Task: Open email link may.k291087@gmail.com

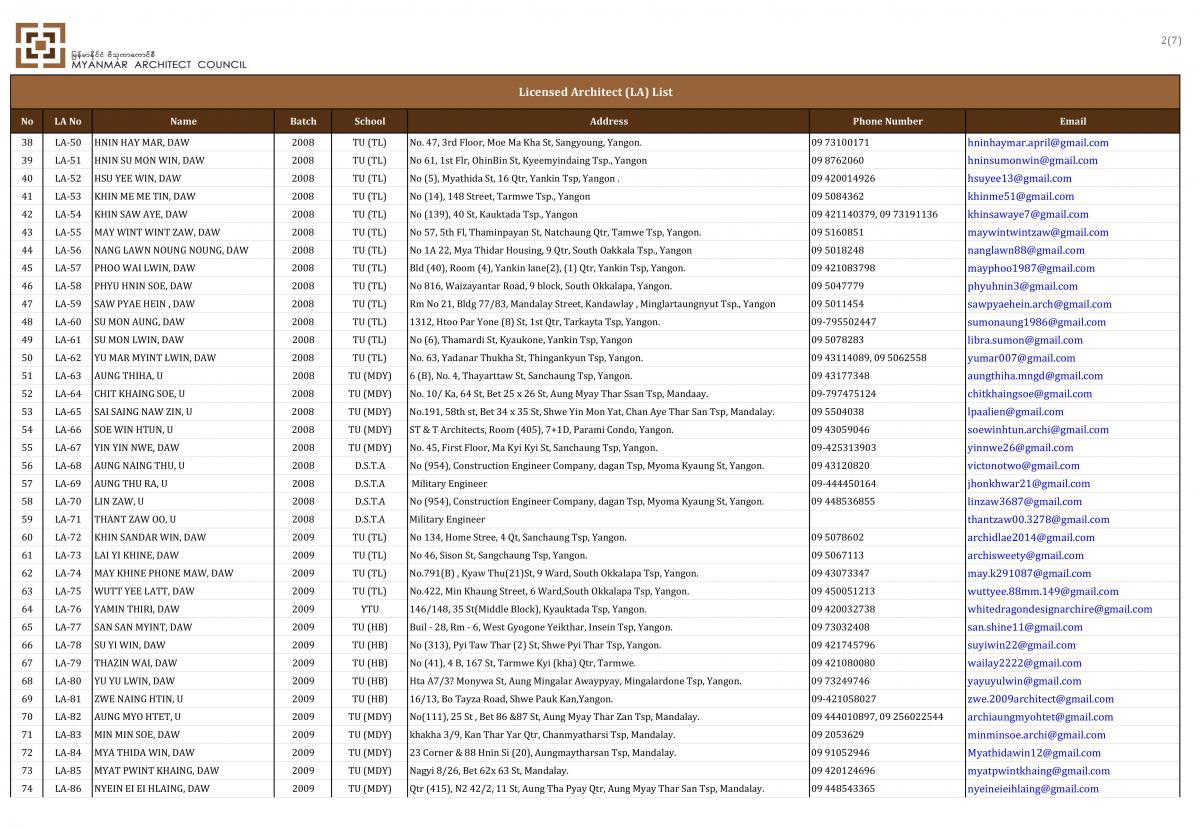Action: click(1029, 574)
